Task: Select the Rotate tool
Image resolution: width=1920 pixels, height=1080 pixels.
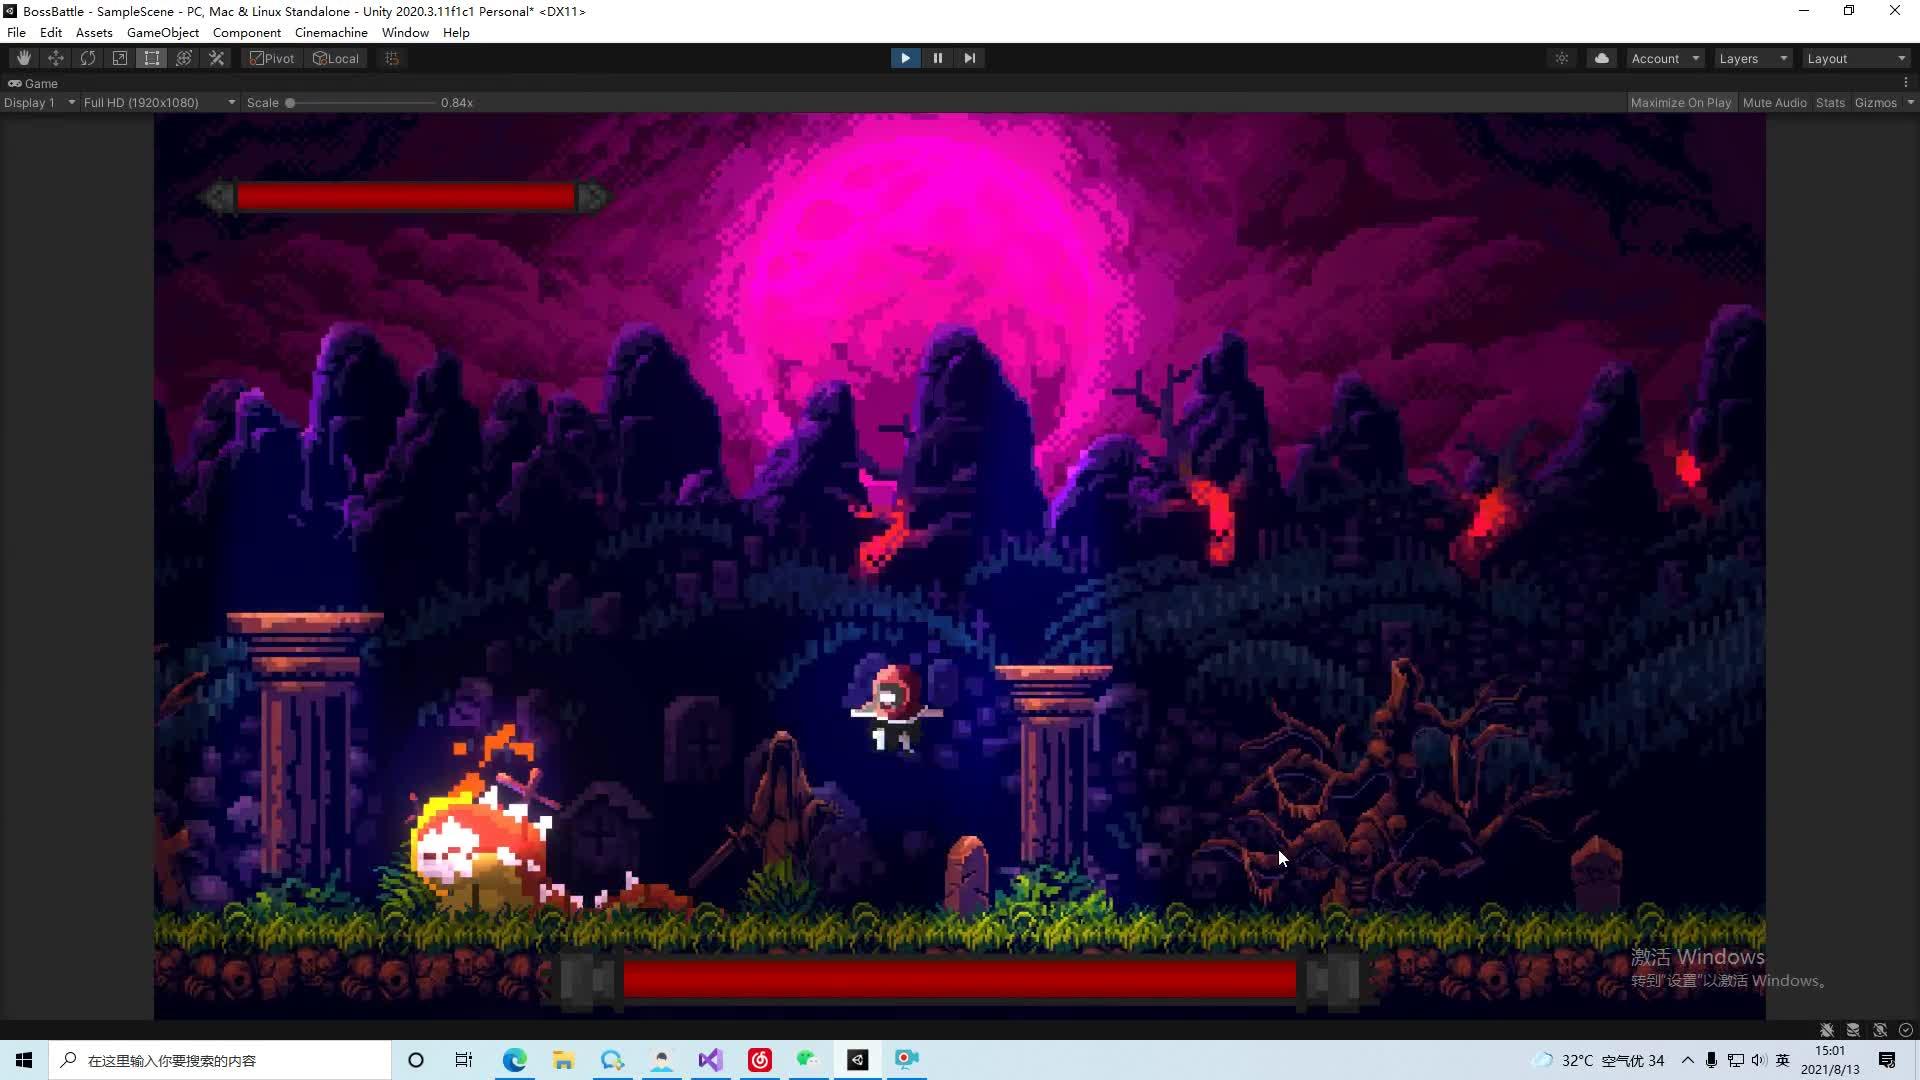Action: 88,58
